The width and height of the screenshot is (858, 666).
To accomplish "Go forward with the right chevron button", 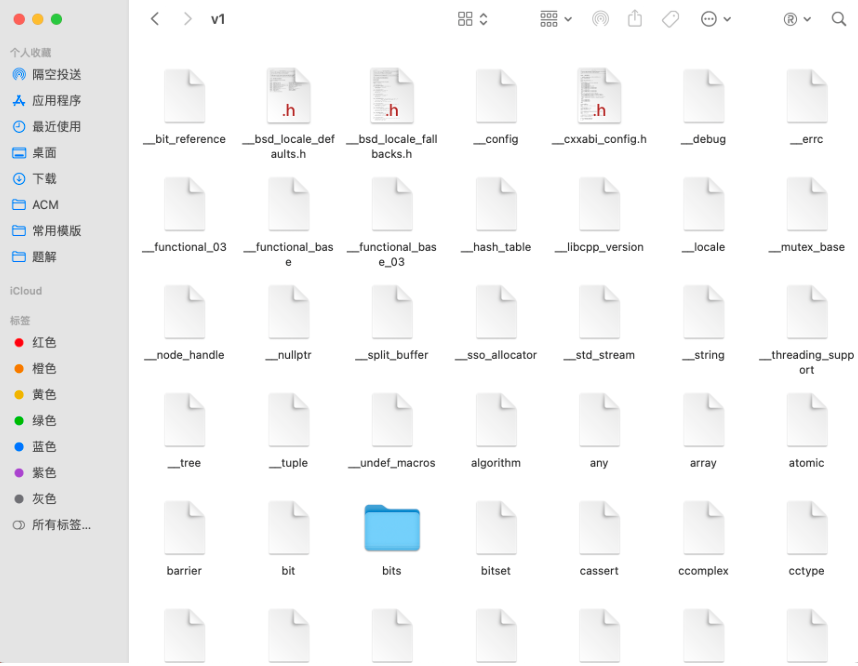I will coord(188,19).
